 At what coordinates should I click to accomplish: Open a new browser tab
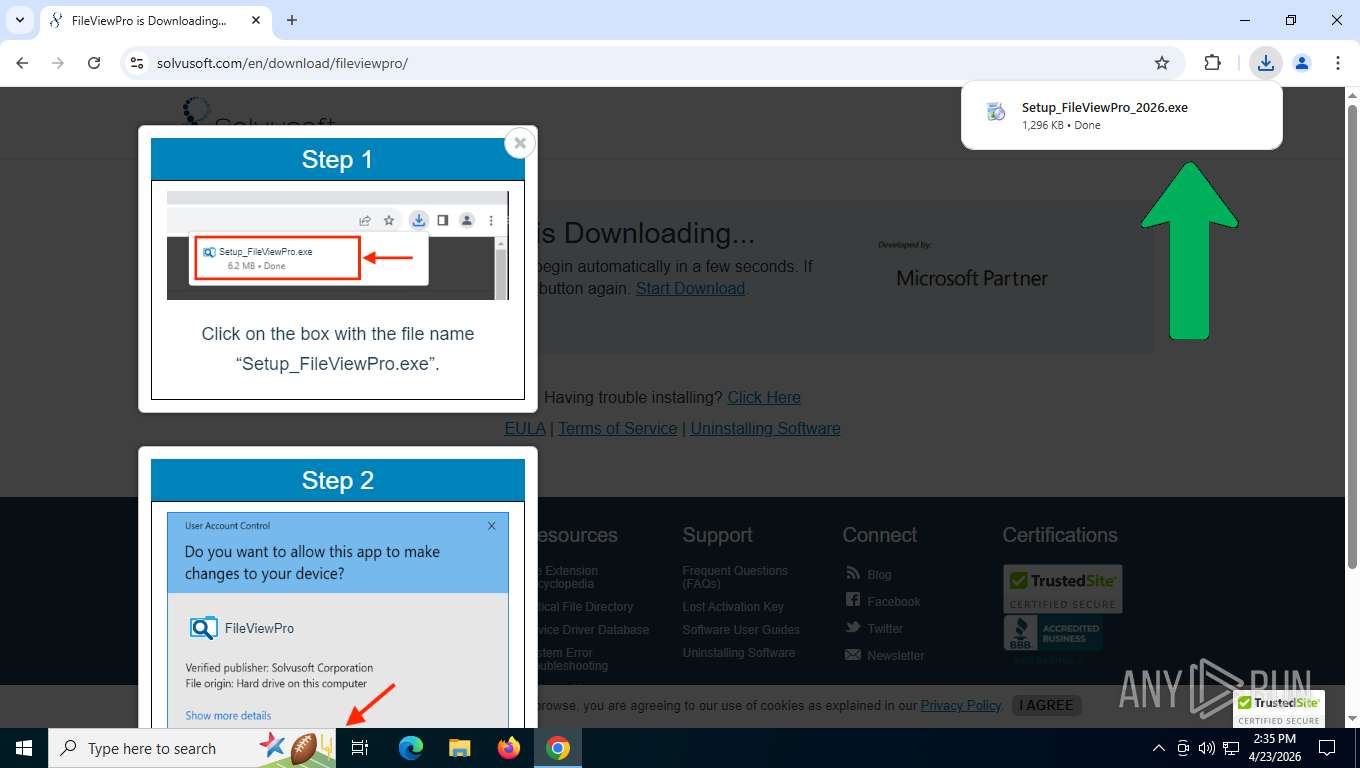tap(292, 20)
